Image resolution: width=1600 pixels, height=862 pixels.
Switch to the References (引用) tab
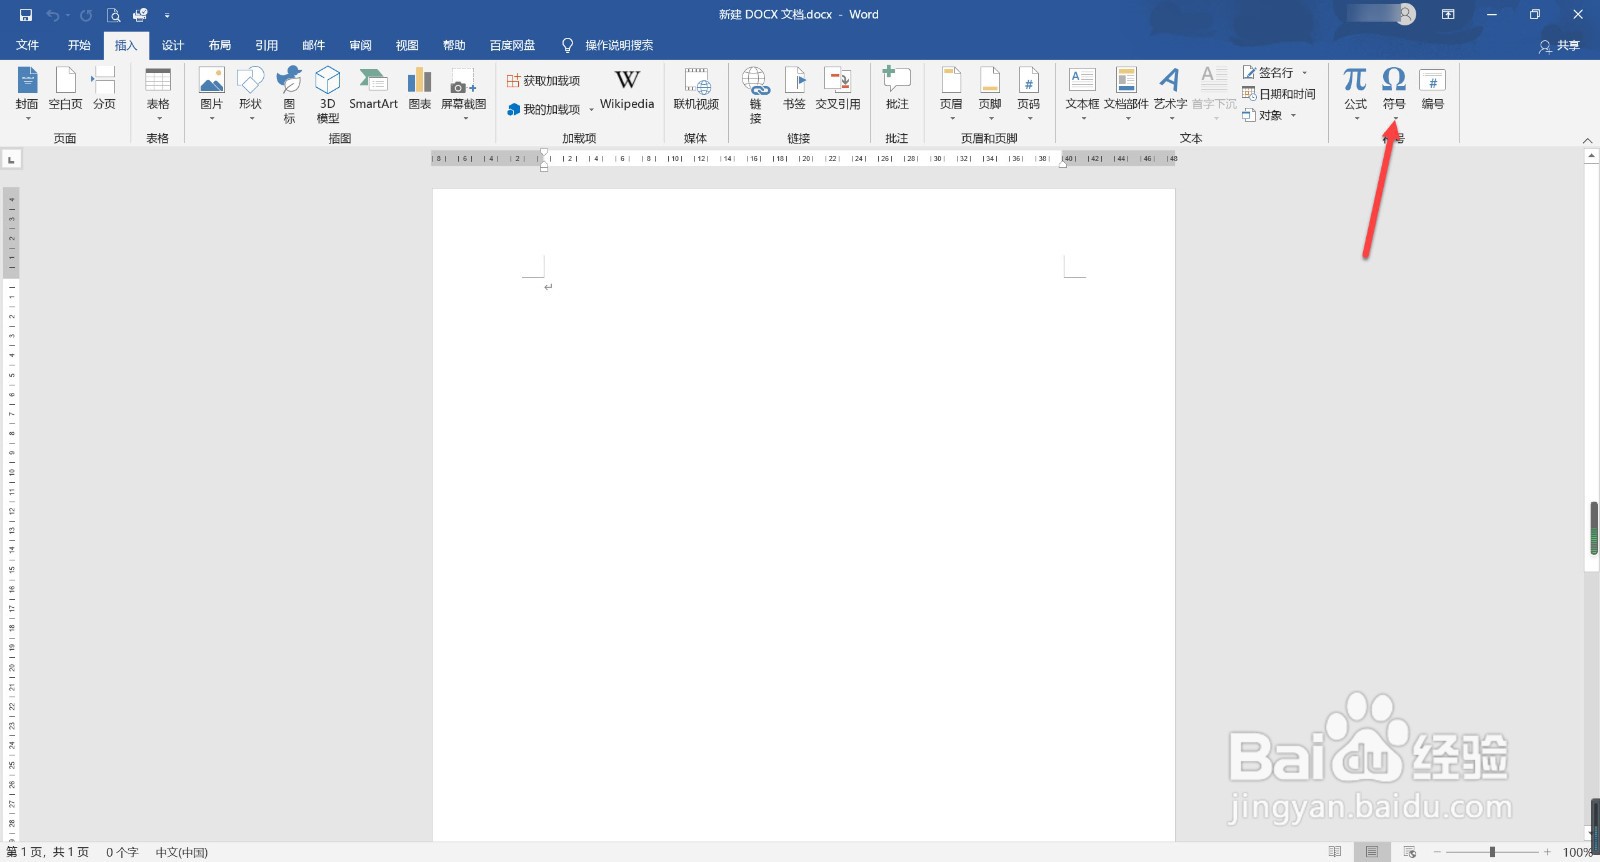(x=266, y=45)
